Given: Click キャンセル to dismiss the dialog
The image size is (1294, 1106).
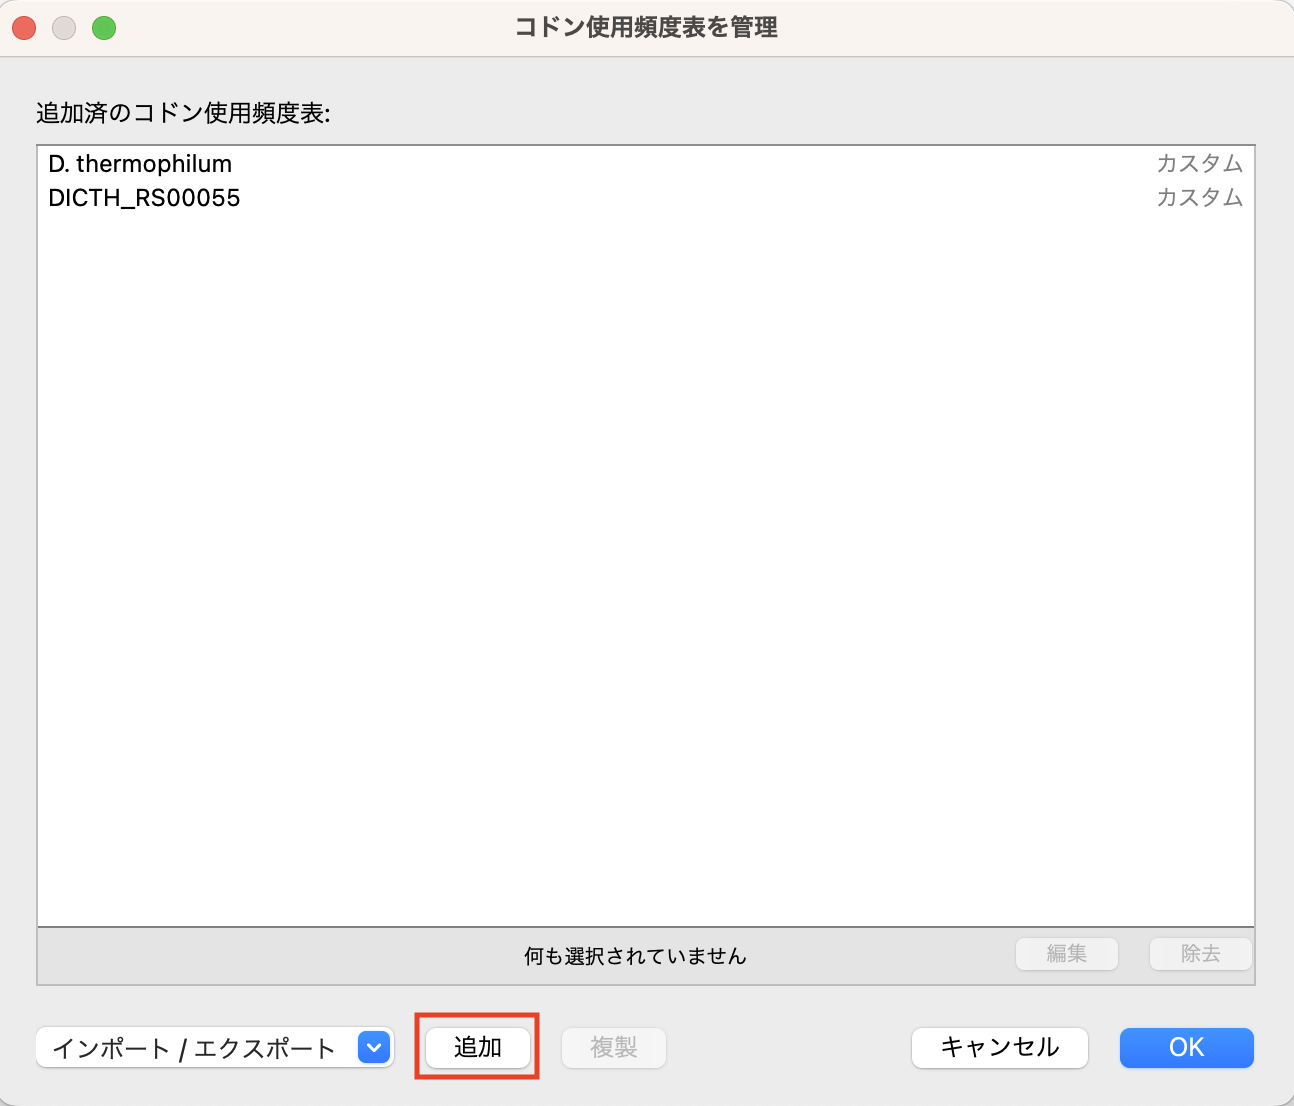Looking at the screenshot, I should 999,1047.
